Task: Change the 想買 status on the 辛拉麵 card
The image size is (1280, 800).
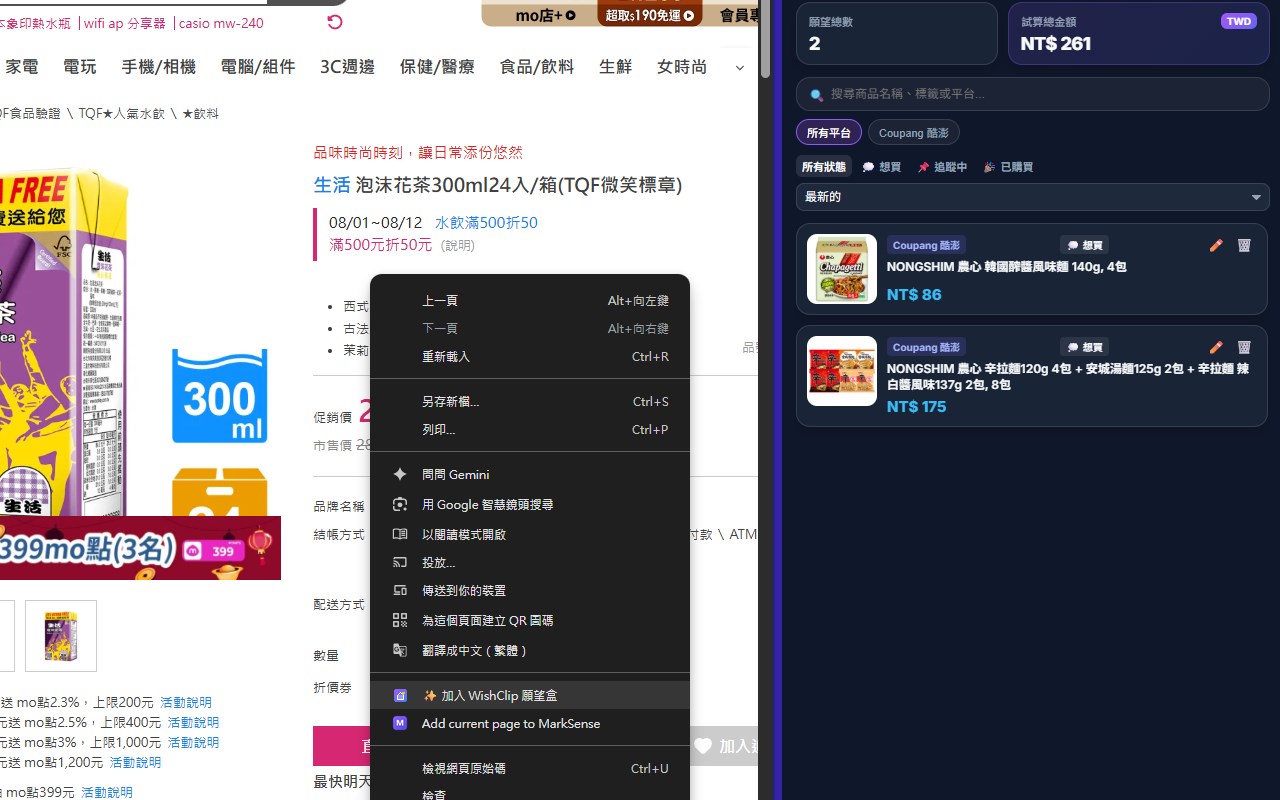Action: [1085, 347]
